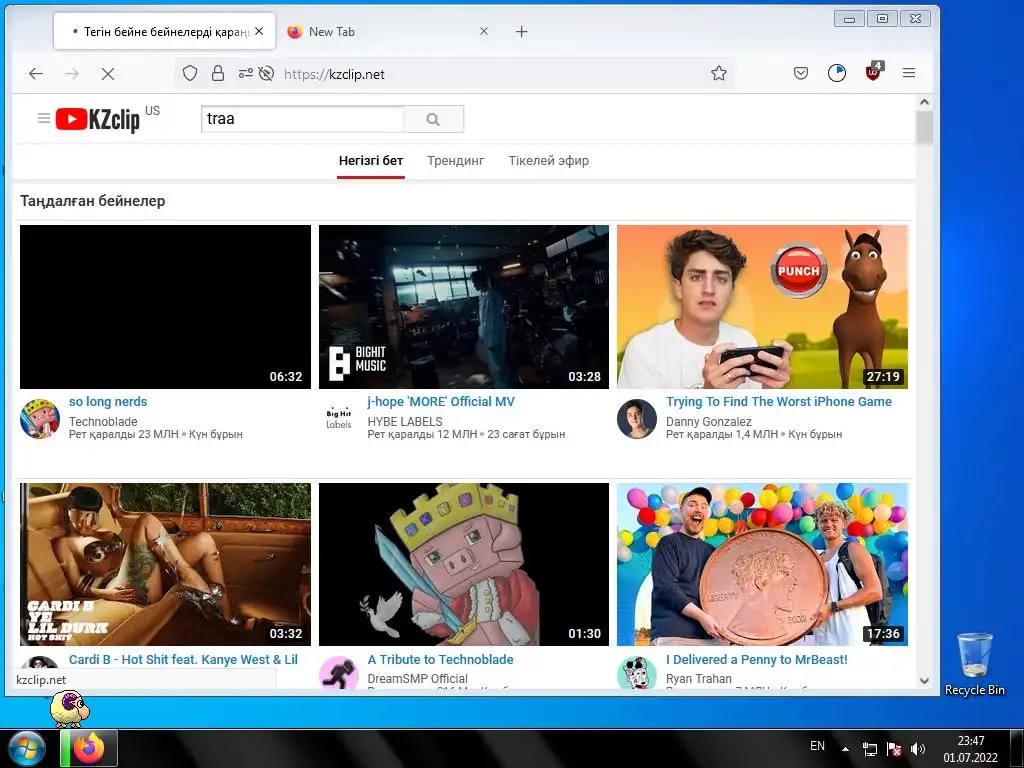Go to the KZclip logo home
The image size is (1024, 768).
98,120
